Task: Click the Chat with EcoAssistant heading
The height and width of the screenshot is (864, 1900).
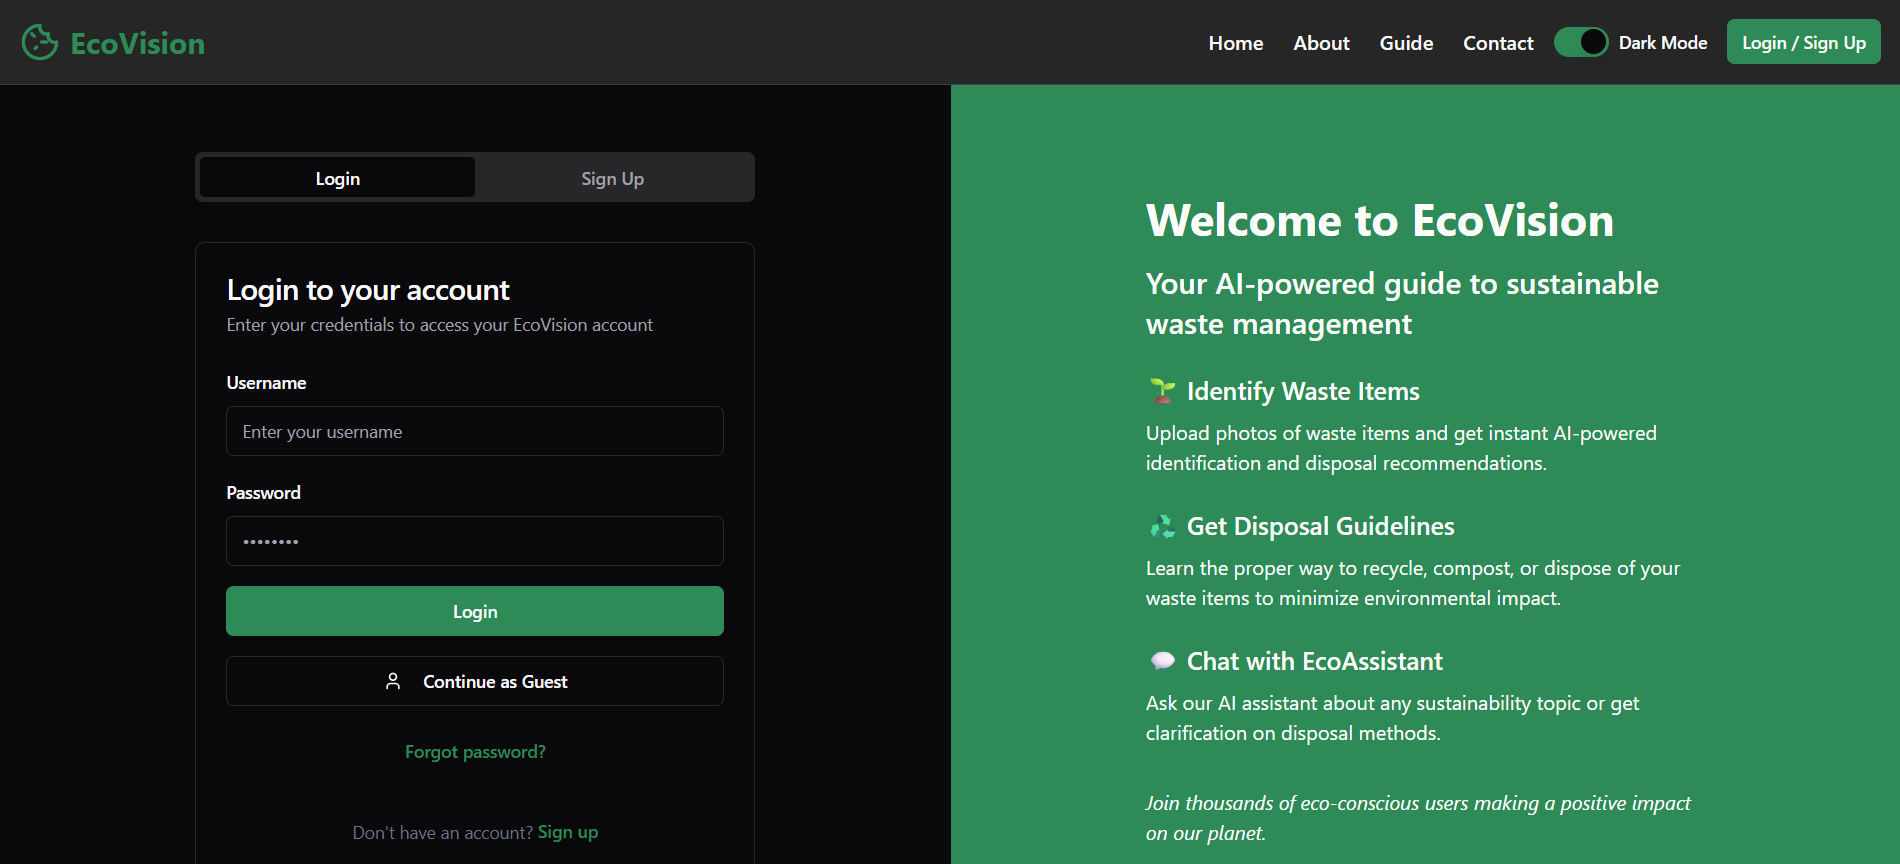Action: tap(1314, 661)
